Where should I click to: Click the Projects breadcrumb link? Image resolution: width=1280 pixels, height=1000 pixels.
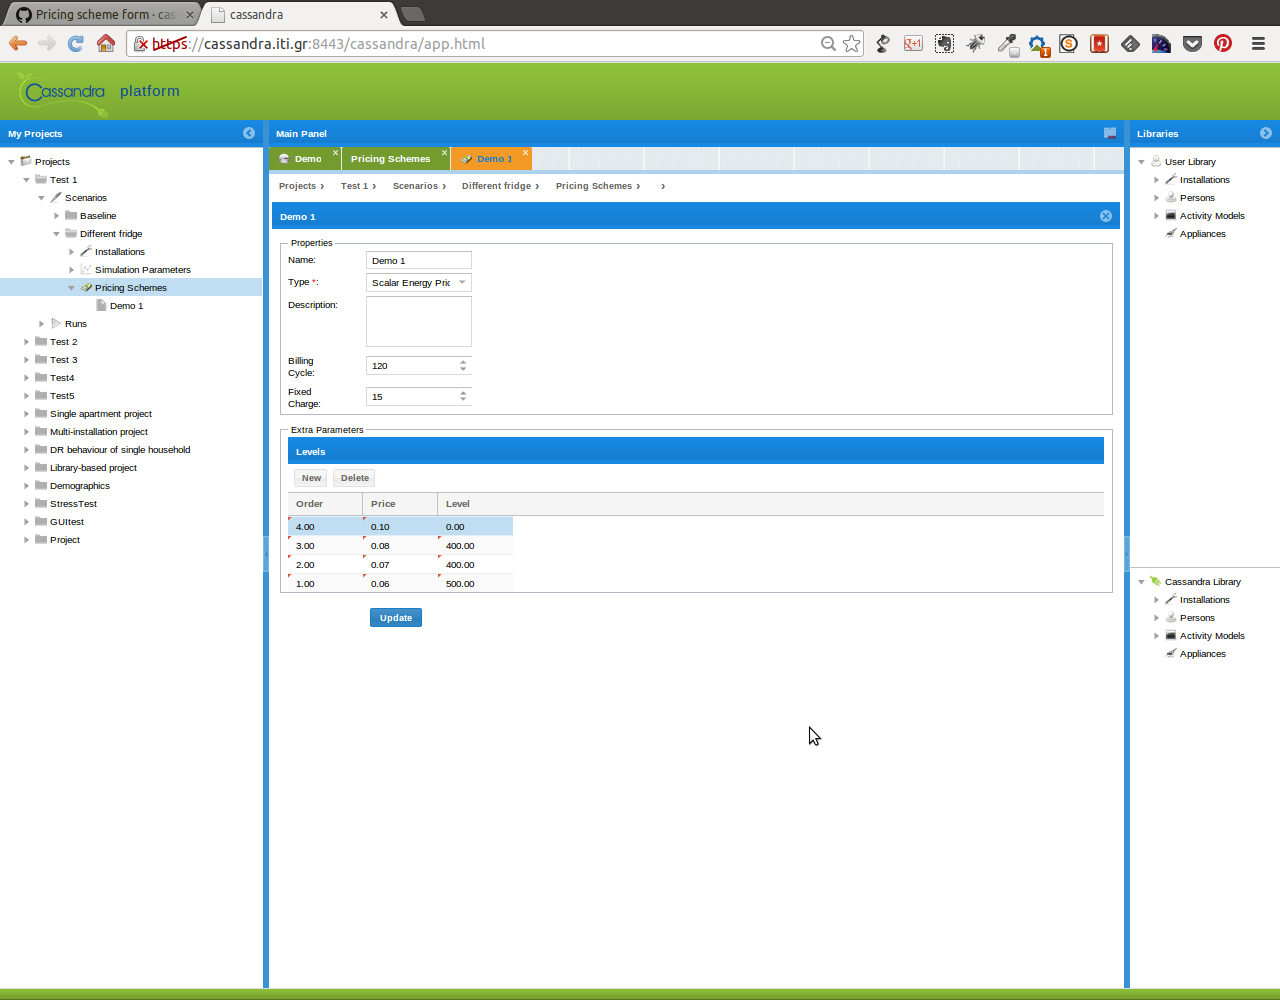tap(297, 186)
